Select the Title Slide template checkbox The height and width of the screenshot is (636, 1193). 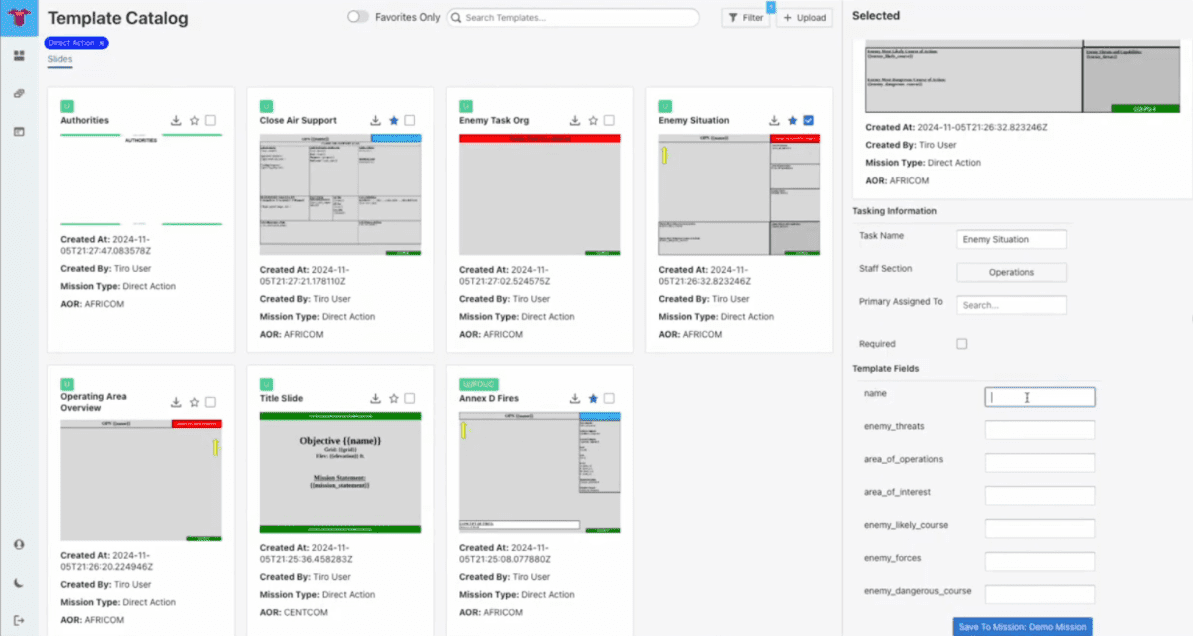click(x=410, y=398)
